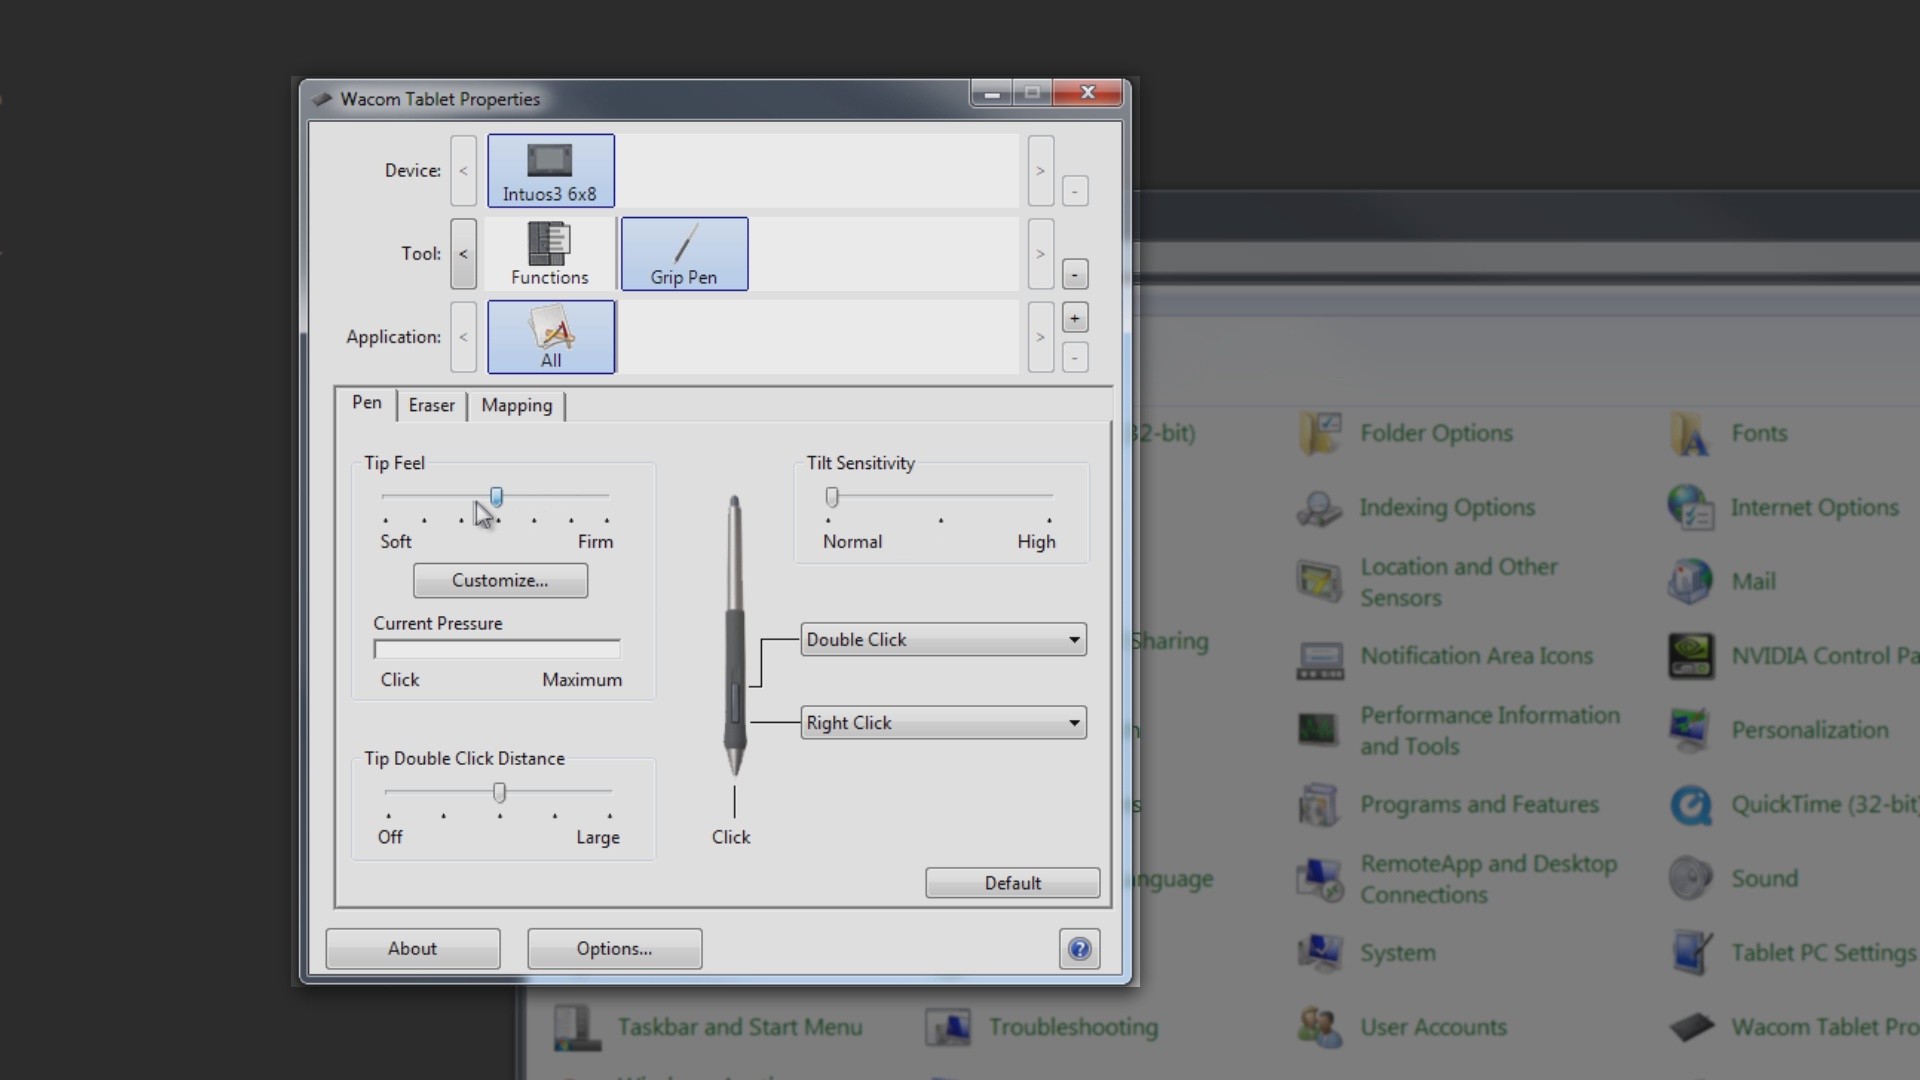Switch to the Eraser tab
Image resolution: width=1920 pixels, height=1080 pixels.
coord(431,405)
